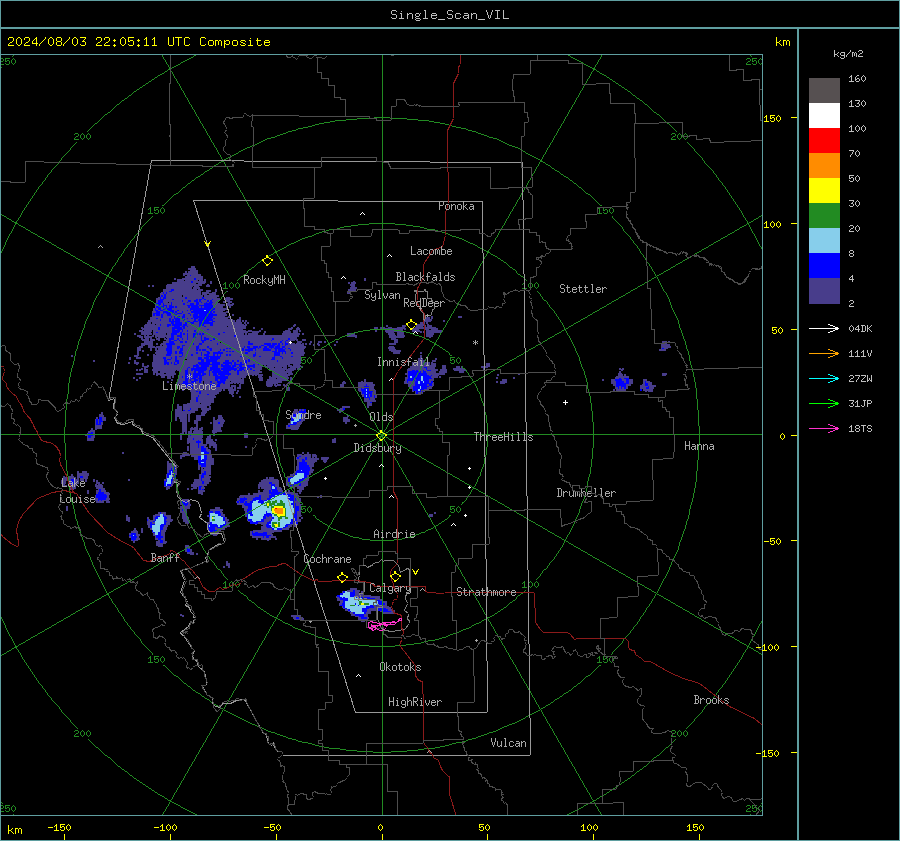Click the Okotoks city label
Screen dimensions: 900x841
400,667
